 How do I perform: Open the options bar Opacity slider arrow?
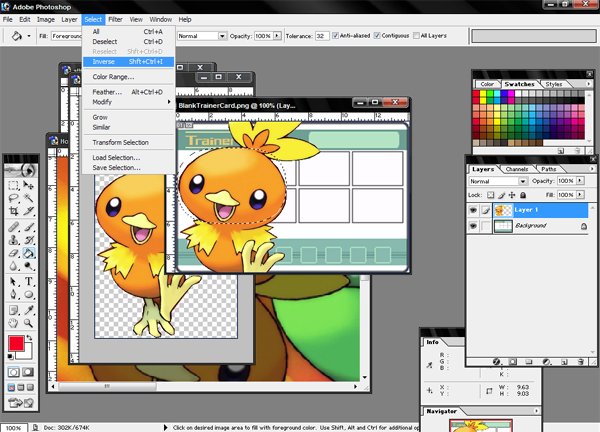pos(277,36)
